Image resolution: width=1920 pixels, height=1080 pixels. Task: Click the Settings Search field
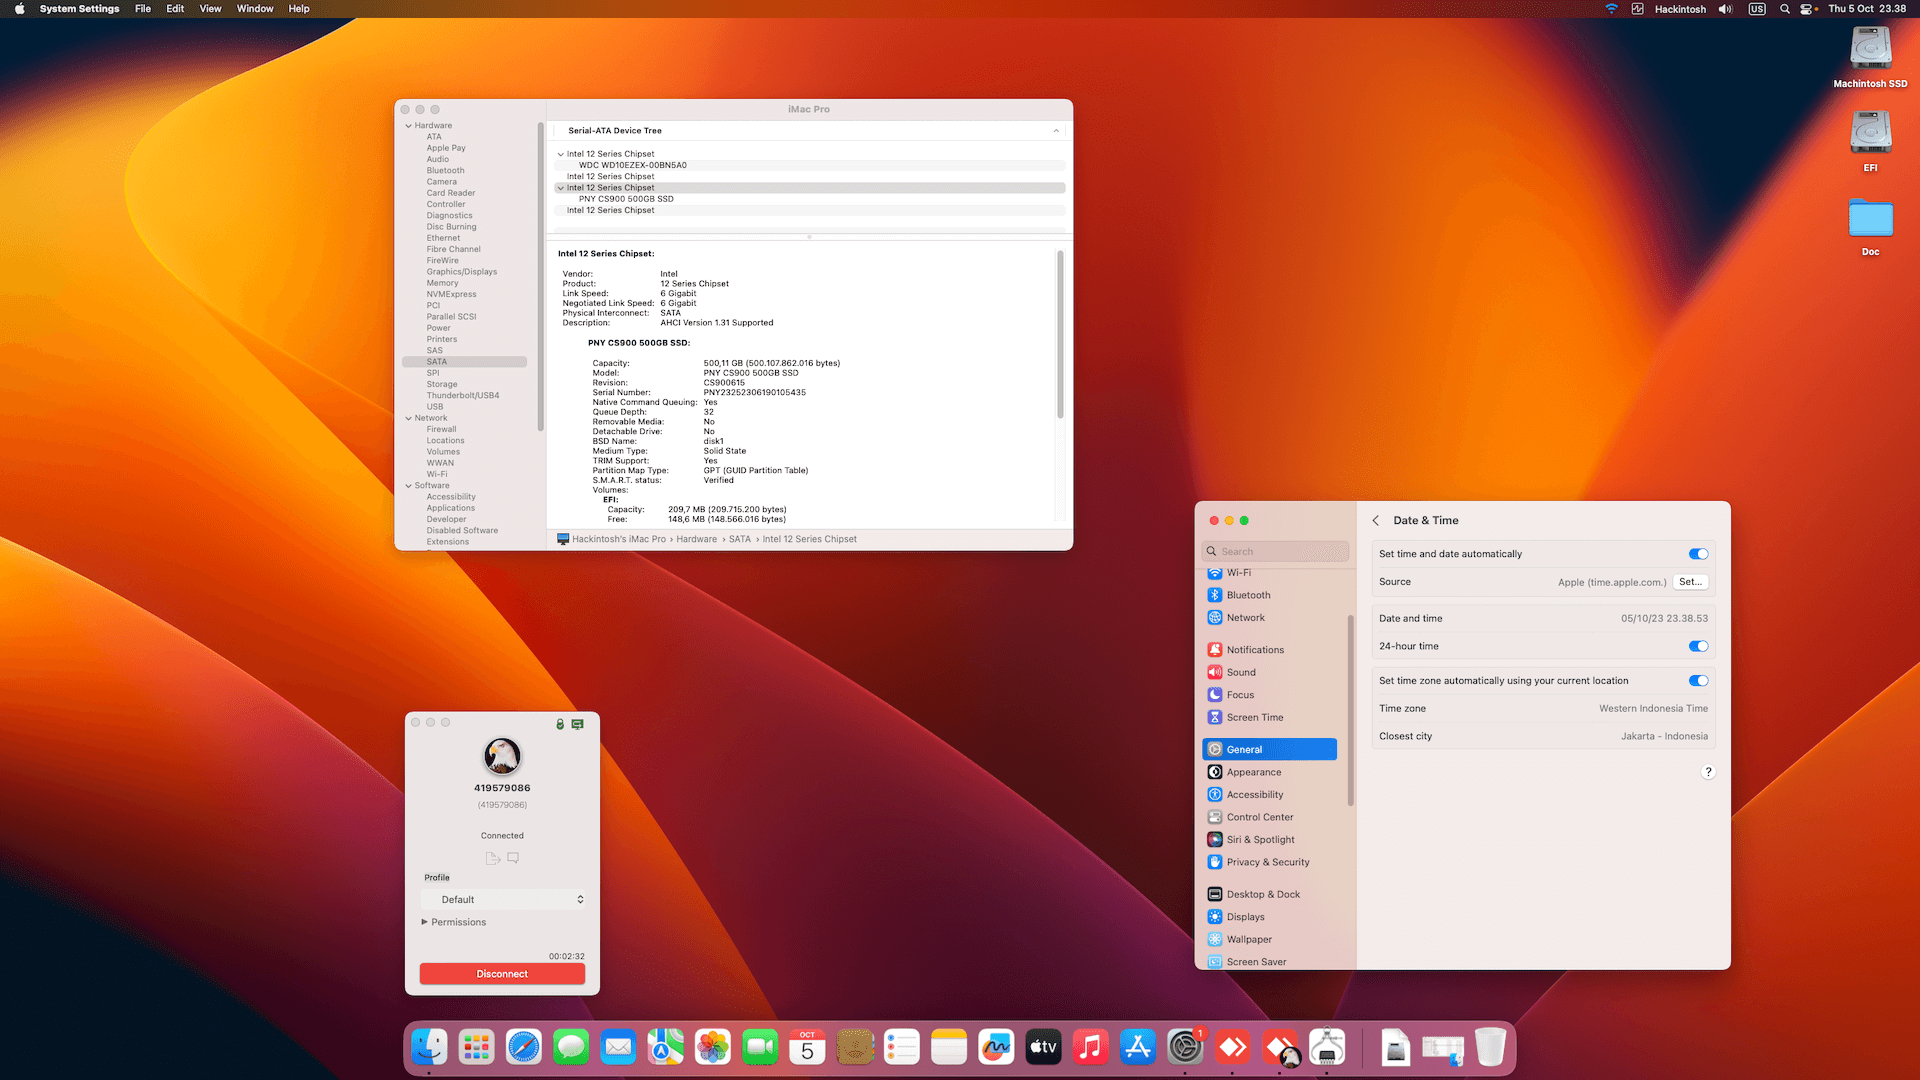pyautogui.click(x=1277, y=552)
